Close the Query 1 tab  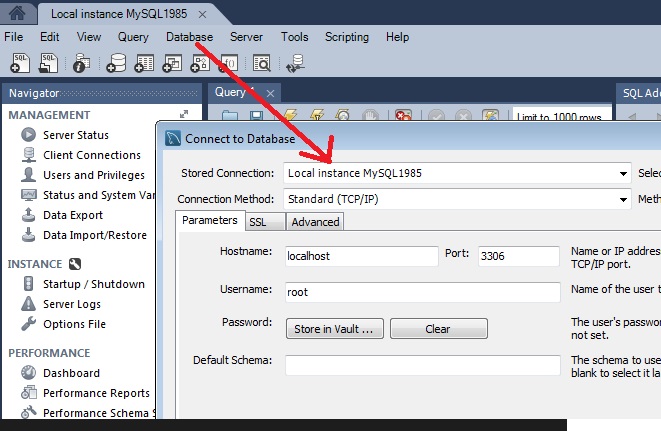(270, 93)
